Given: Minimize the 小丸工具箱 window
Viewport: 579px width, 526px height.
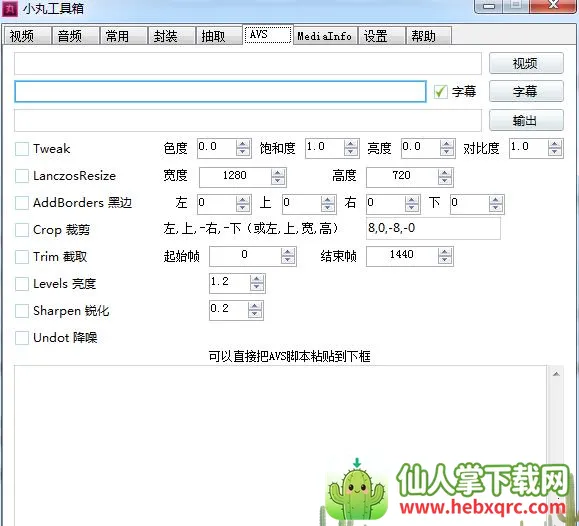Looking at the screenshot, I should [489, 6].
